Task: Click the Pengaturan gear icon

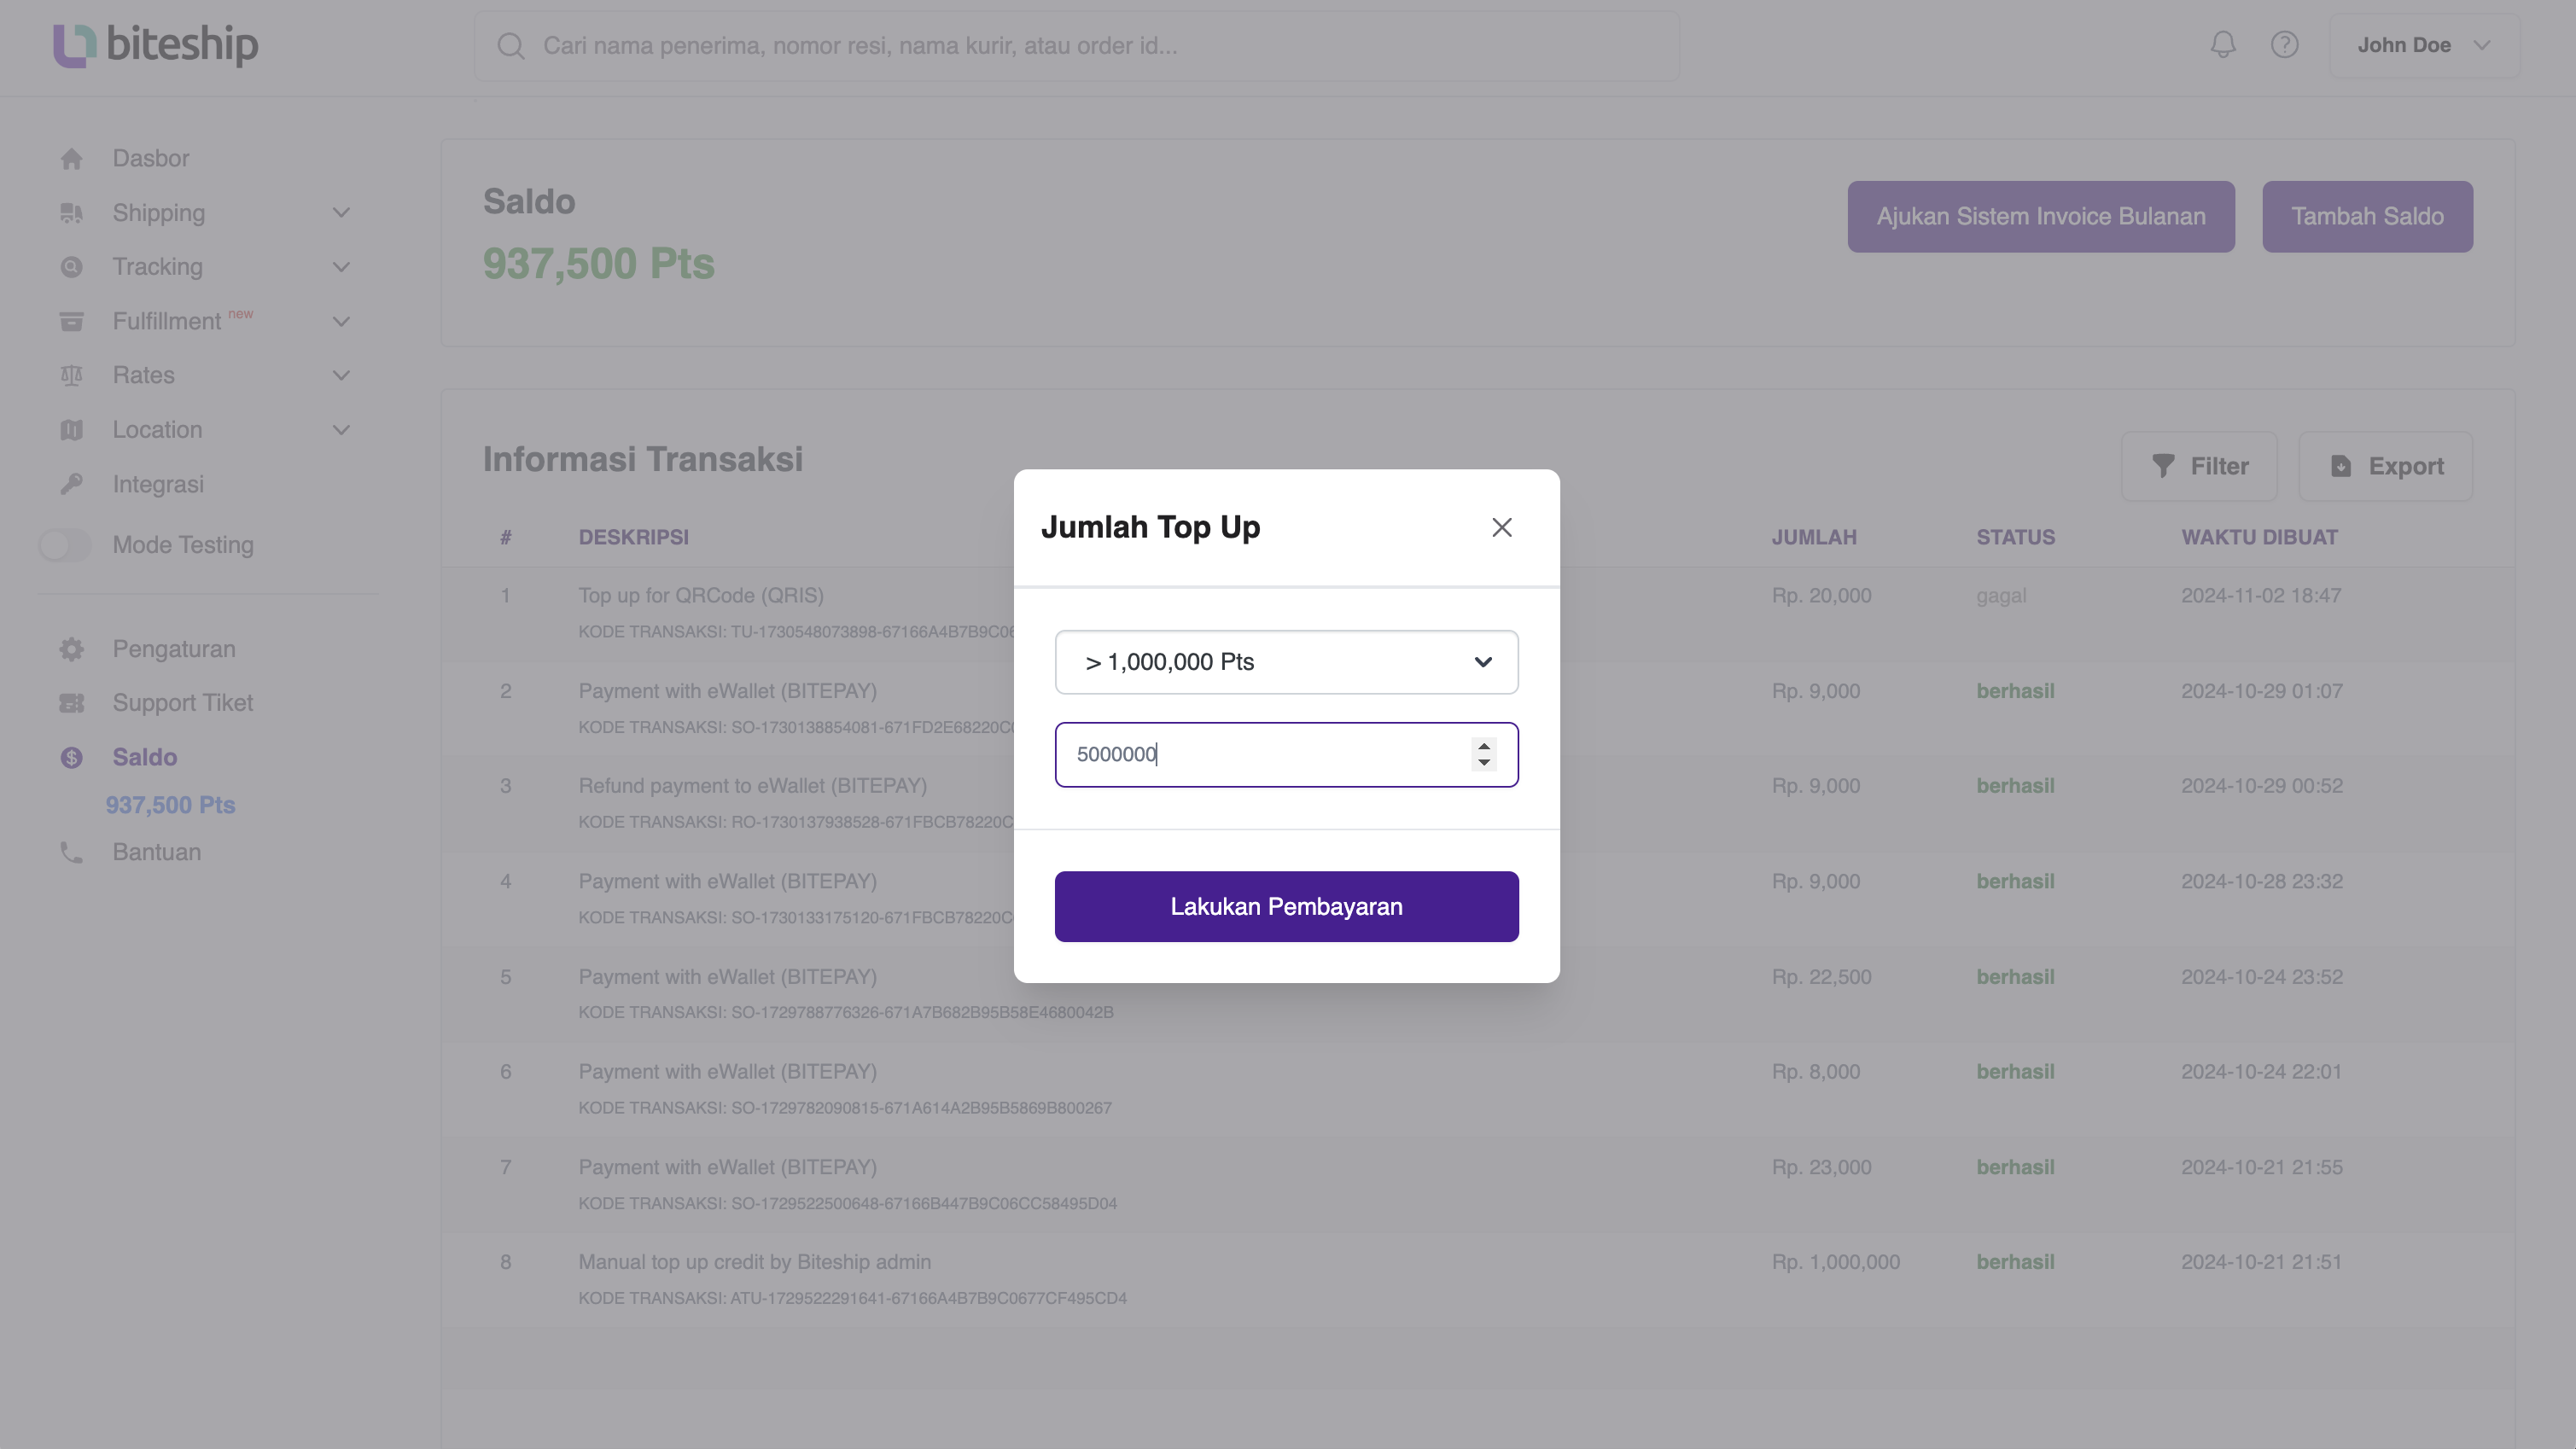Action: click(x=71, y=649)
